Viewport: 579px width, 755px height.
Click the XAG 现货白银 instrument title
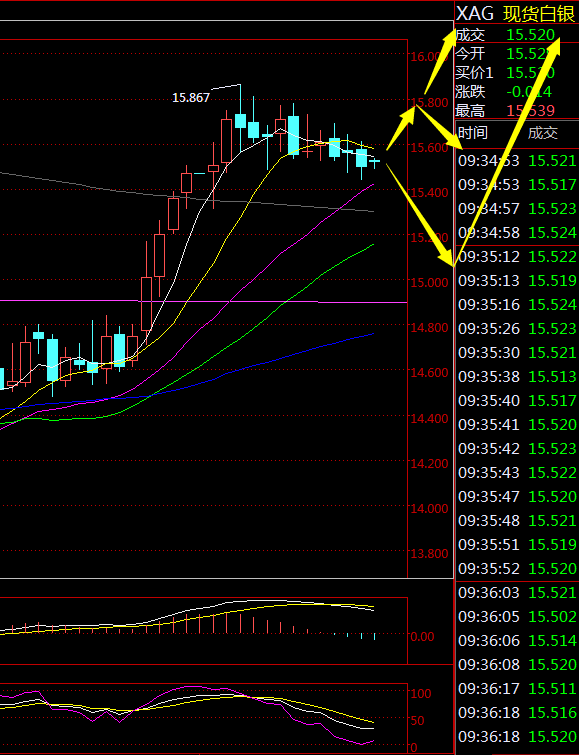pyautogui.click(x=516, y=13)
